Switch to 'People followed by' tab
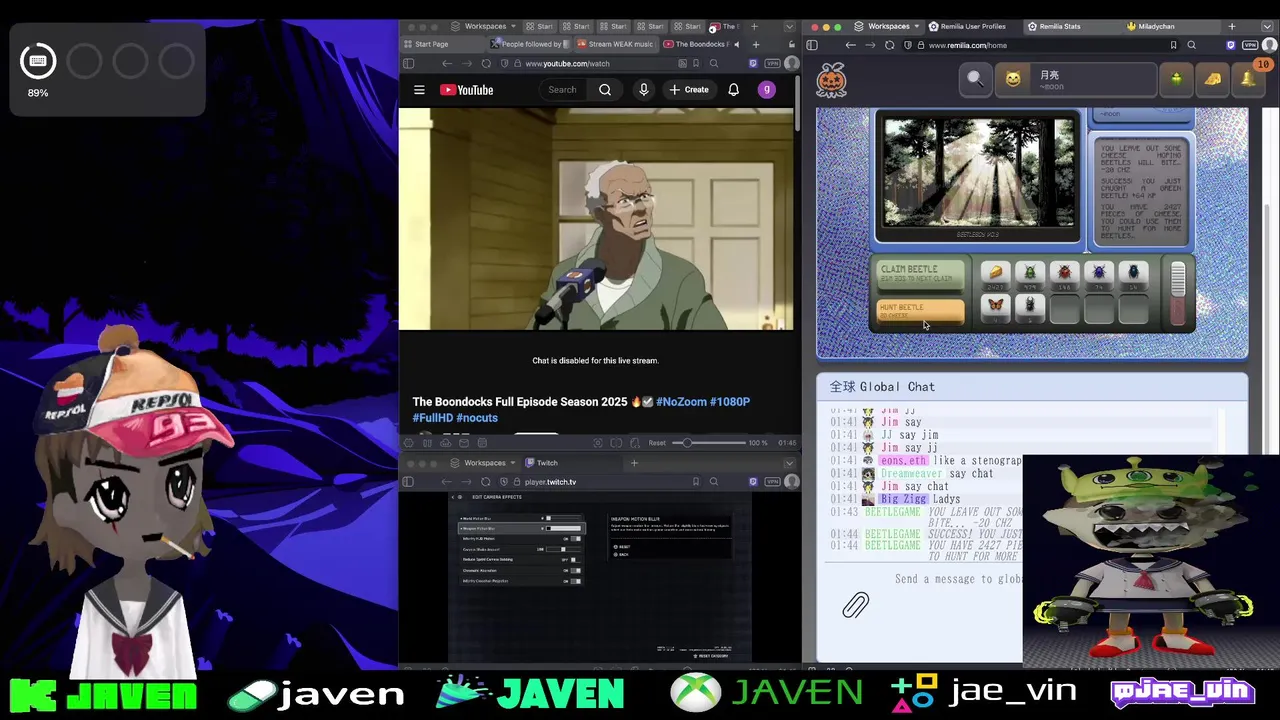Image resolution: width=1280 pixels, height=720 pixels. coord(528,44)
